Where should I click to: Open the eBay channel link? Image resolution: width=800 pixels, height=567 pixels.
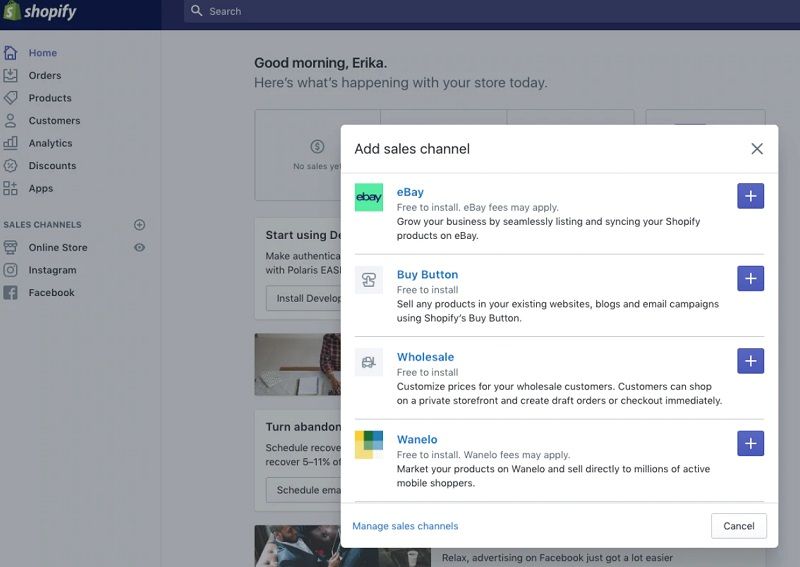point(410,192)
